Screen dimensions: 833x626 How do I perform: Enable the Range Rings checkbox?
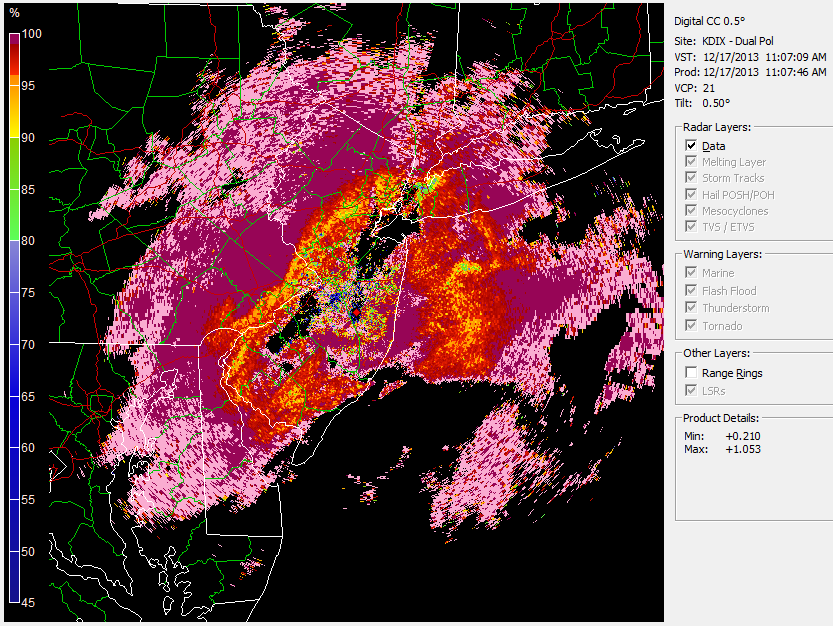(691, 373)
